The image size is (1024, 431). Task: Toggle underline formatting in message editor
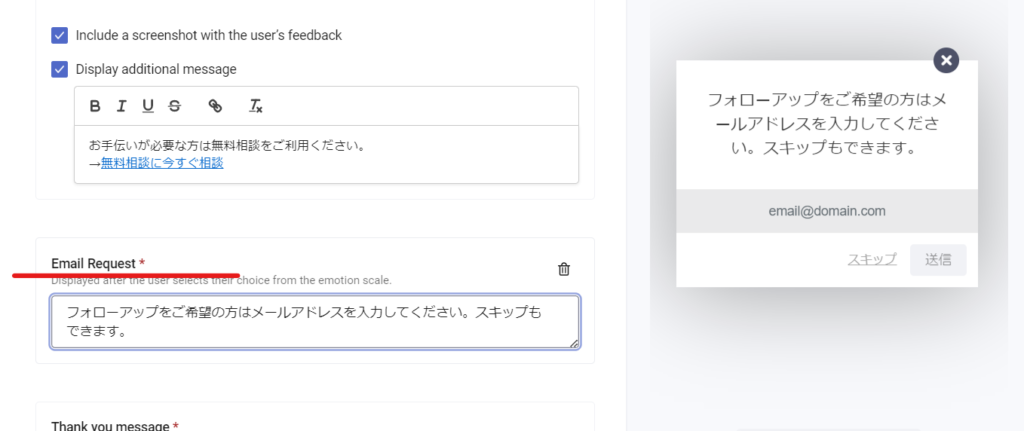[x=148, y=106]
